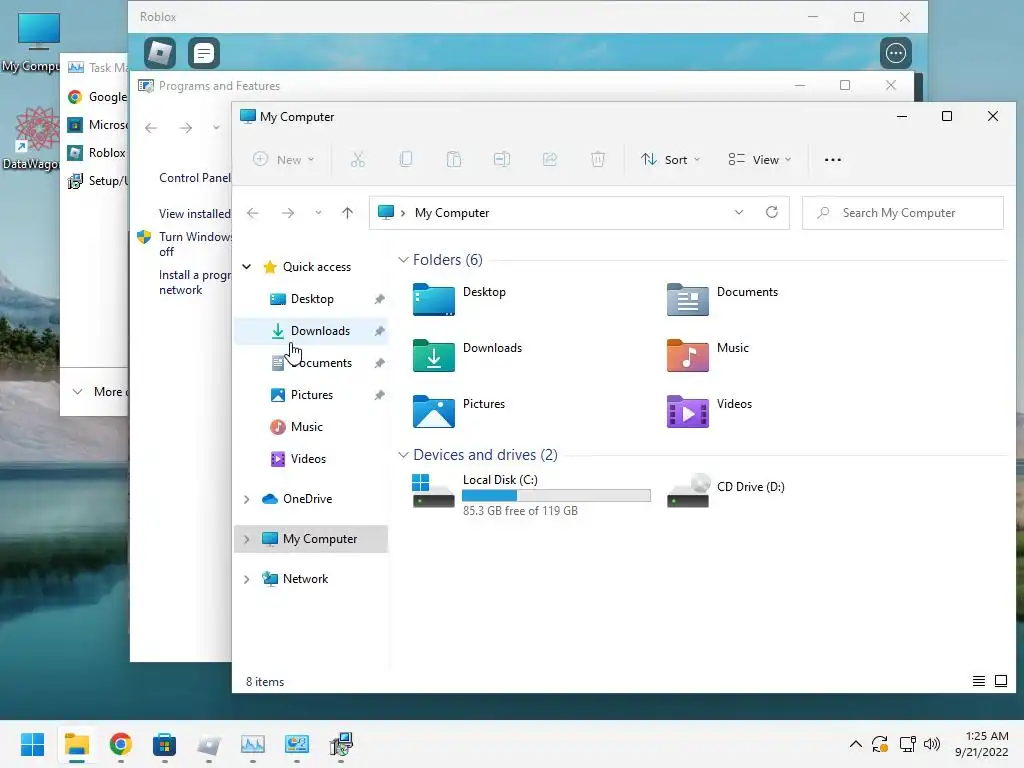Viewport: 1024px width, 768px height.
Task: Show hidden tray icons chevron
Action: [x=856, y=744]
